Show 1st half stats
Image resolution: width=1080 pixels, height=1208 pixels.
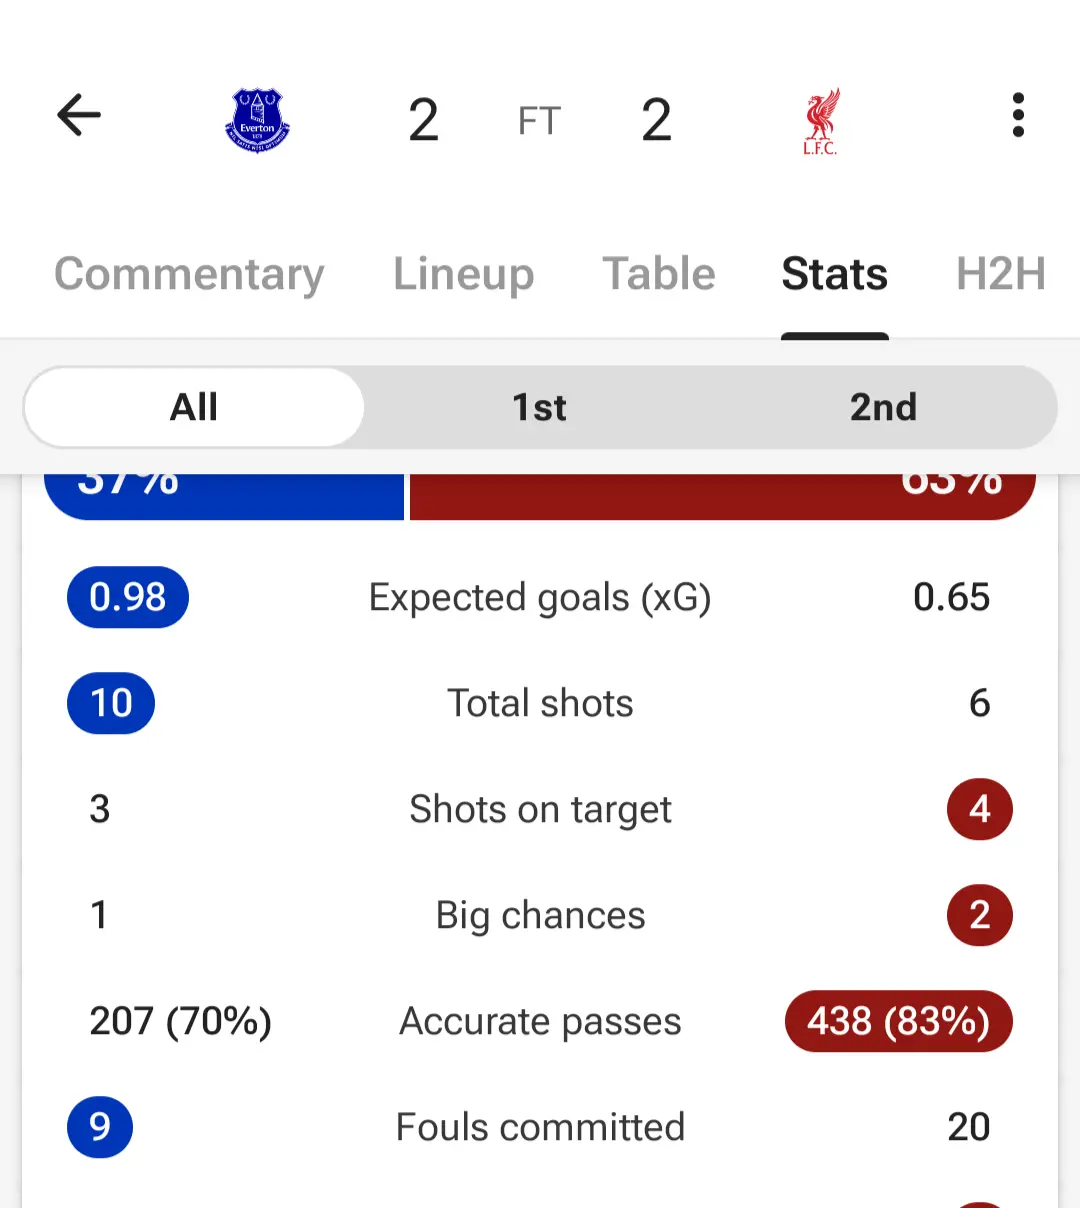(x=539, y=407)
